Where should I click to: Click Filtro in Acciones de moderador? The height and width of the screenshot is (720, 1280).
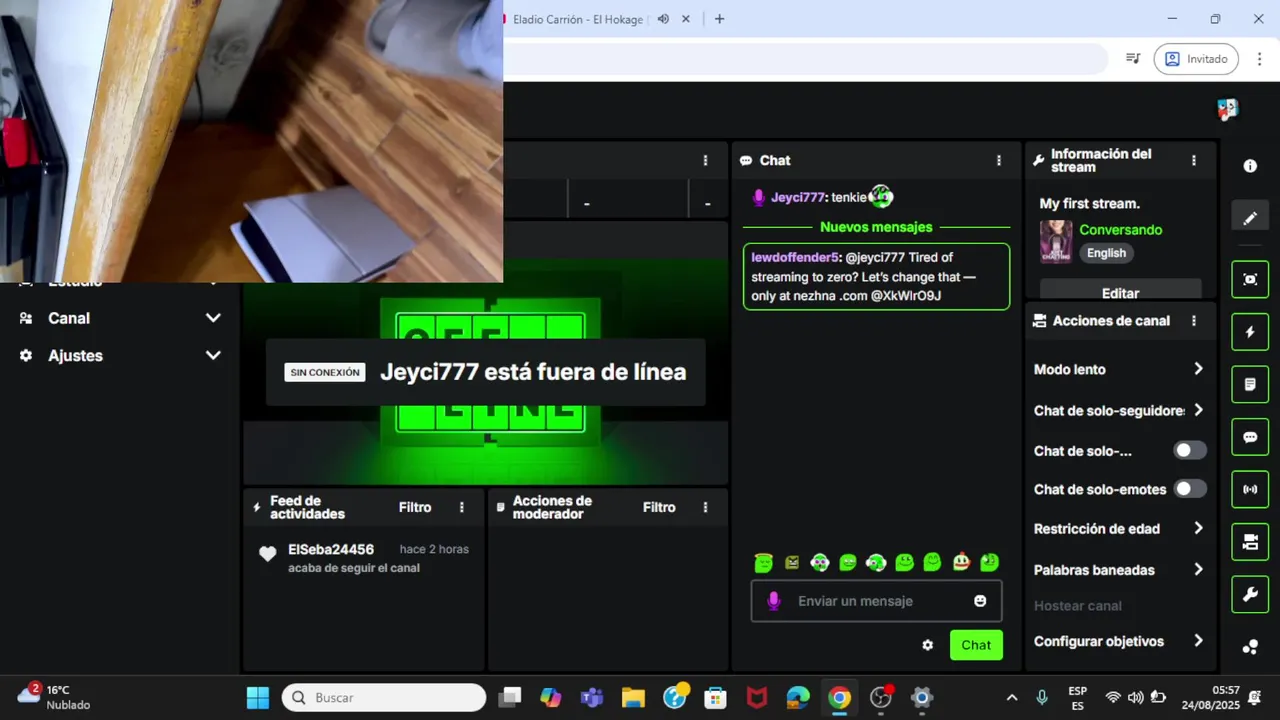pyautogui.click(x=659, y=507)
